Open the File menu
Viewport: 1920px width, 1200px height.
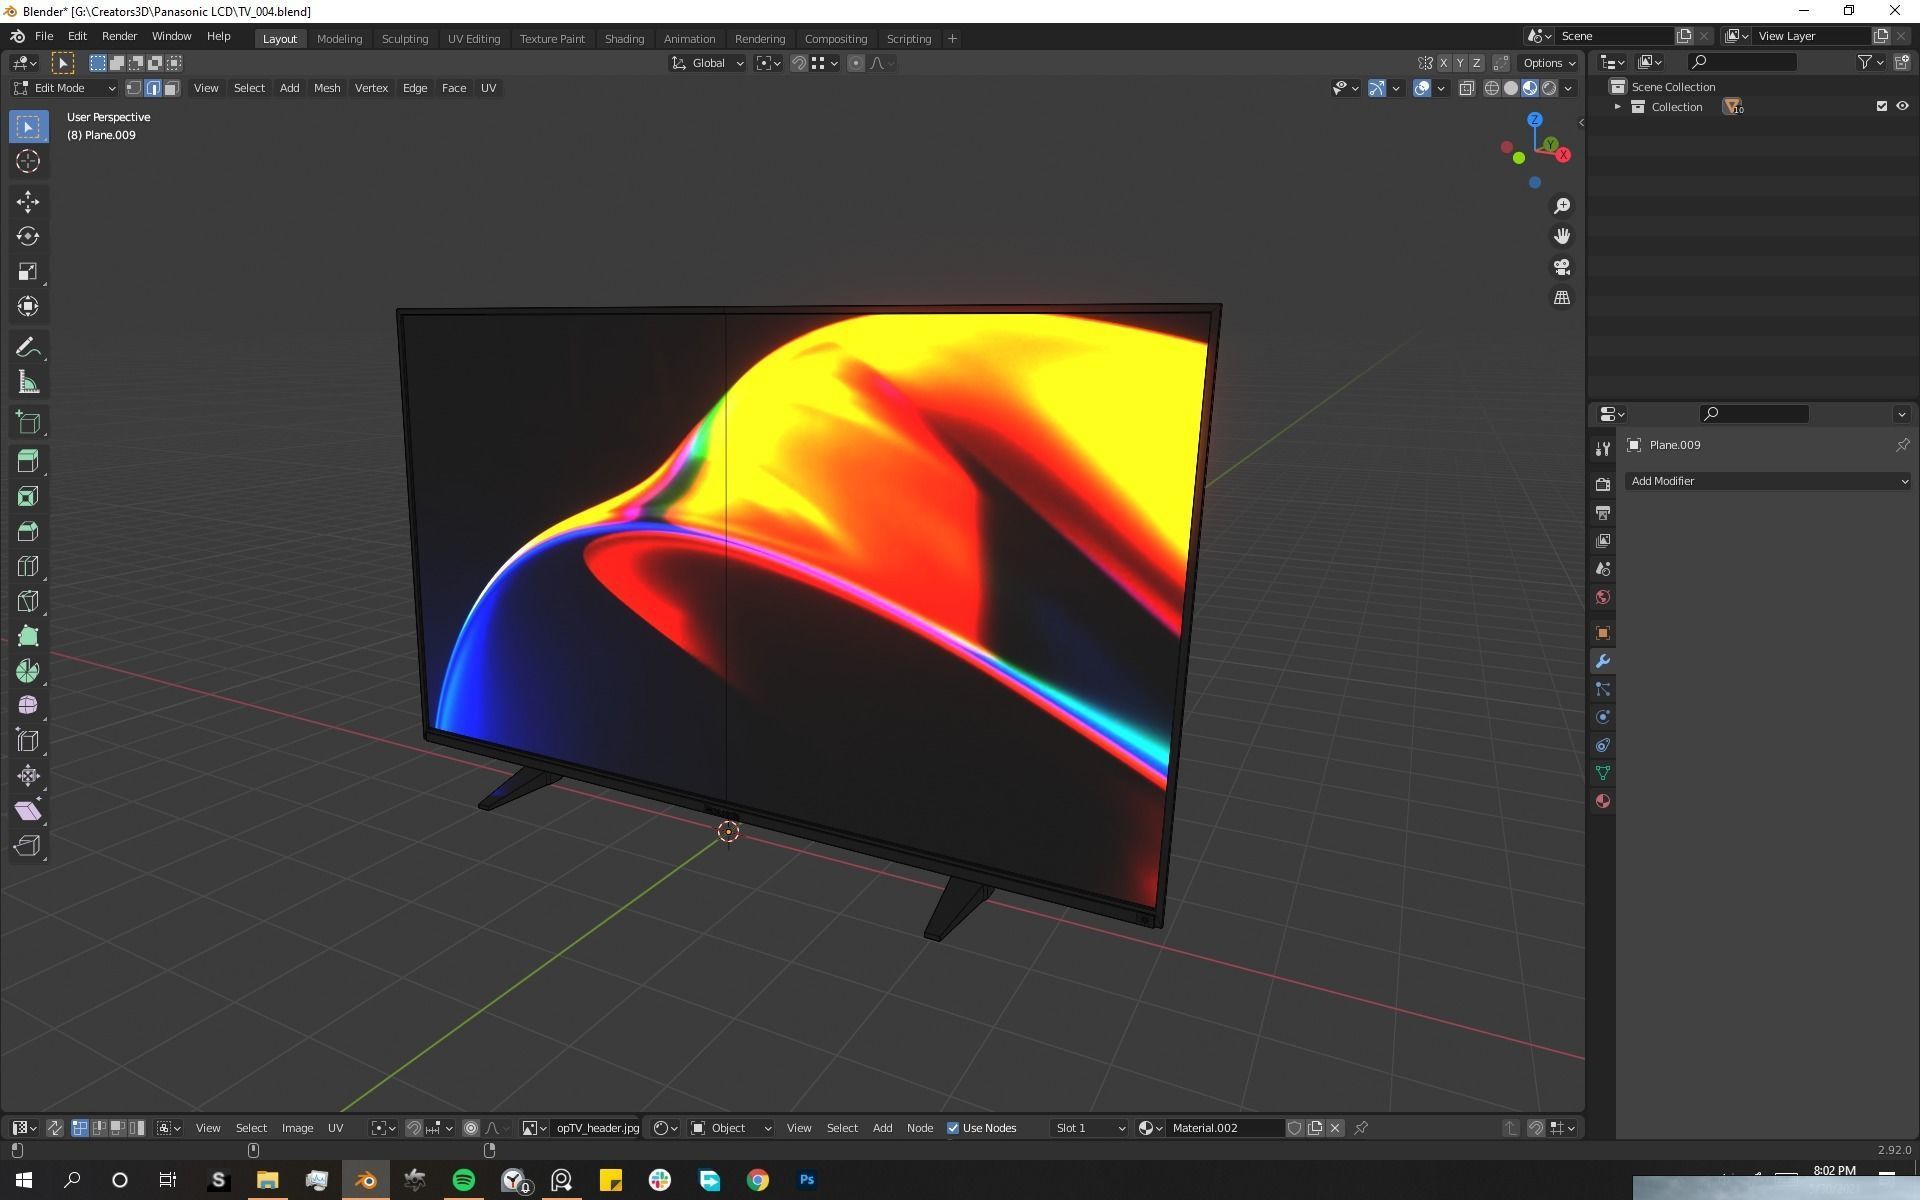coord(44,36)
